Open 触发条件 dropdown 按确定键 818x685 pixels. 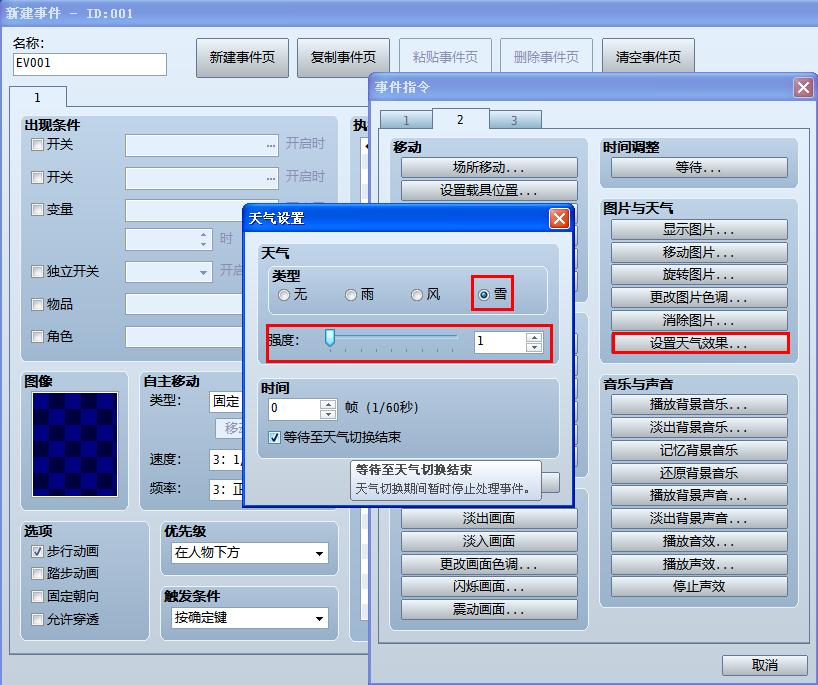tap(250, 618)
